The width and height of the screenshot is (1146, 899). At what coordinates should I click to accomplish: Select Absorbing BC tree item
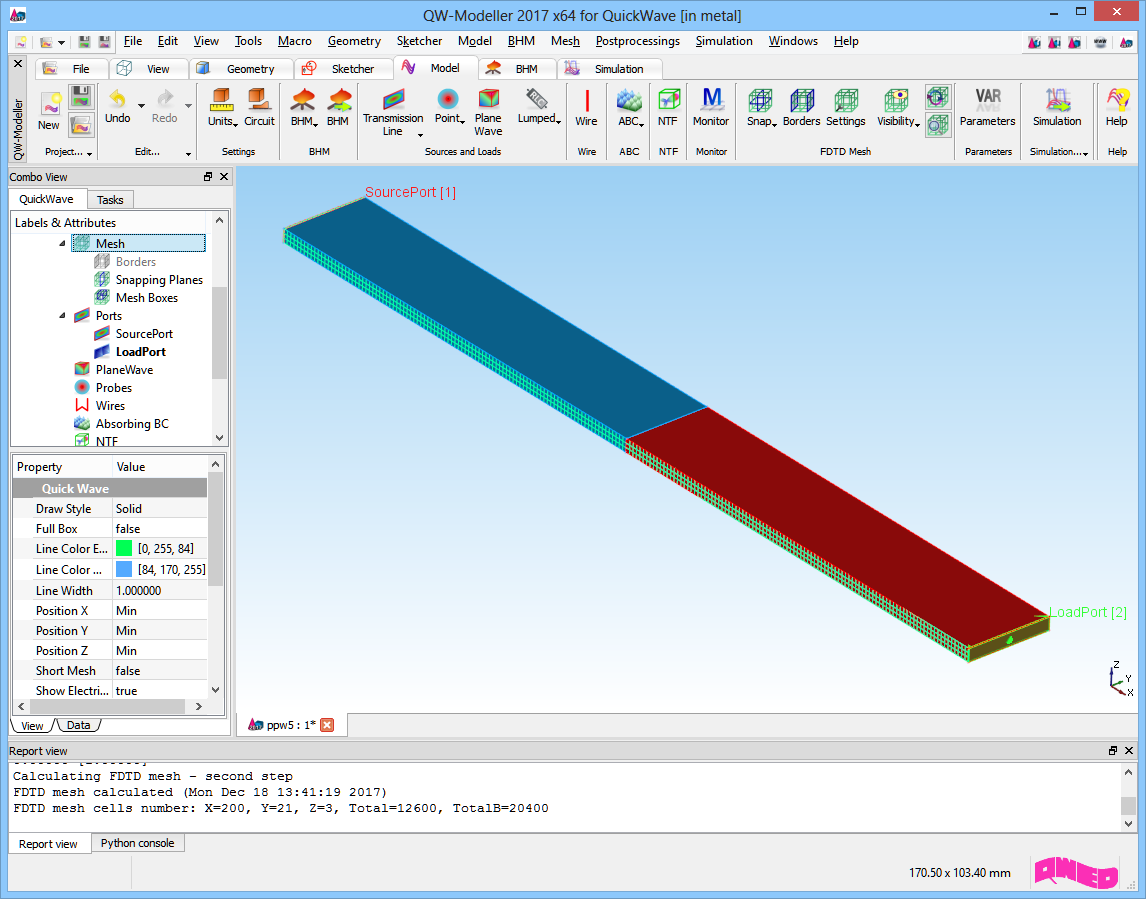pyautogui.click(x=132, y=423)
